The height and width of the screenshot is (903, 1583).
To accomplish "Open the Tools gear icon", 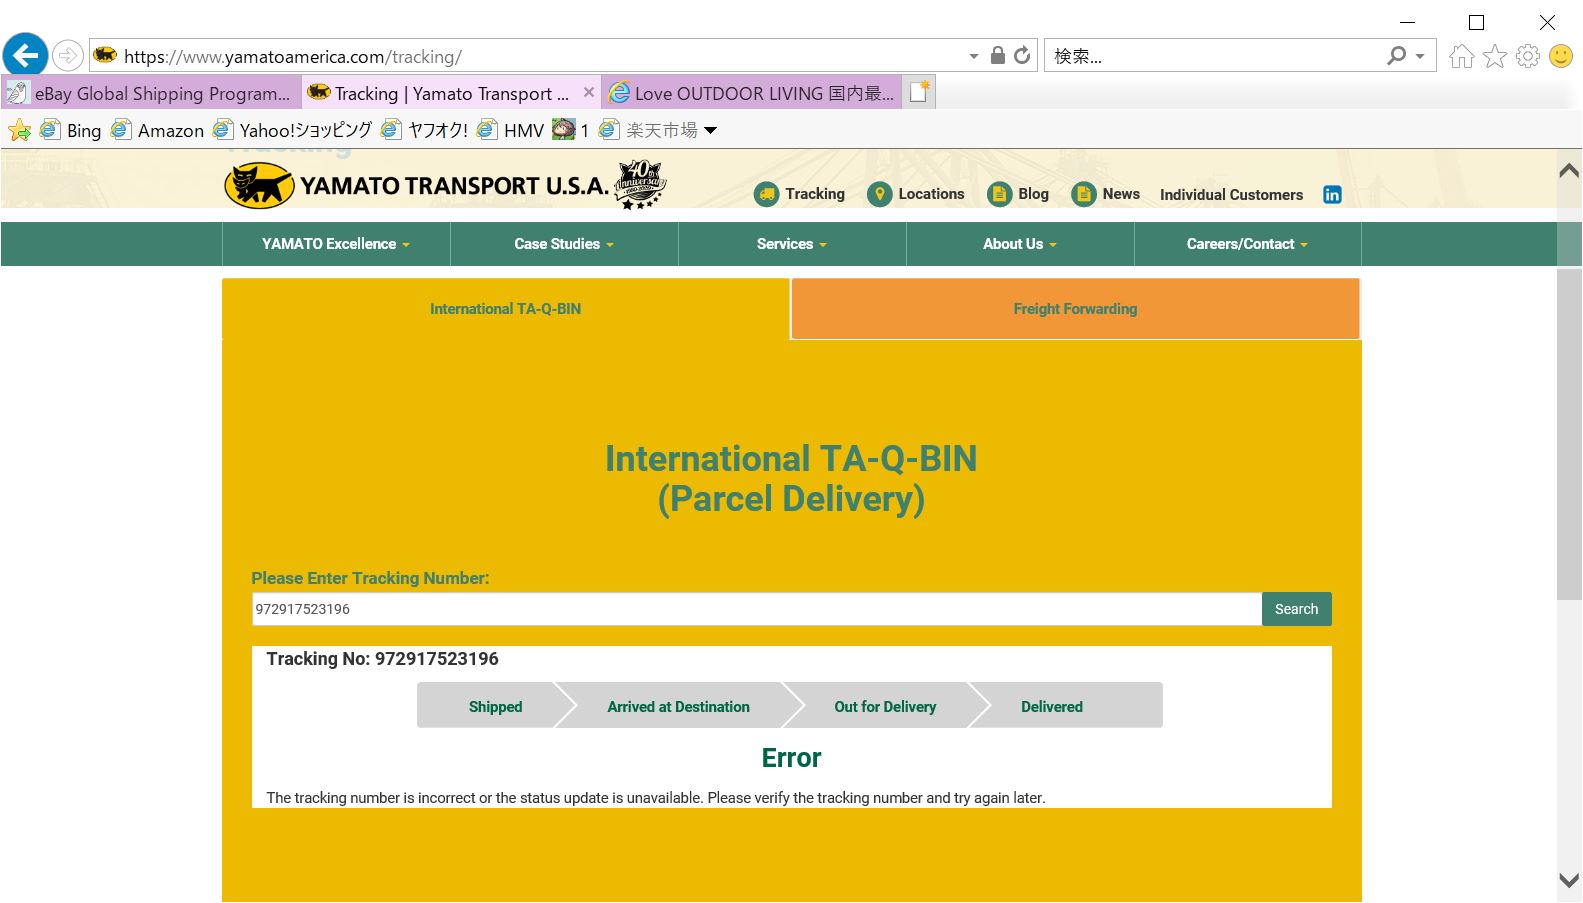I will coord(1528,56).
